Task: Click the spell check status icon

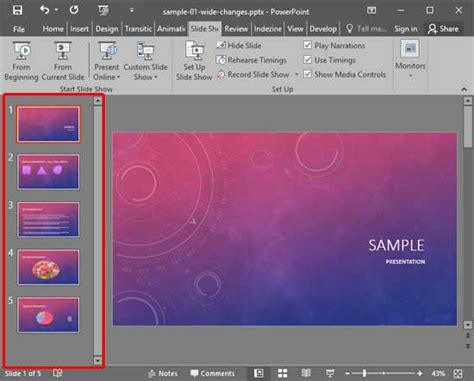Action: [x=57, y=373]
